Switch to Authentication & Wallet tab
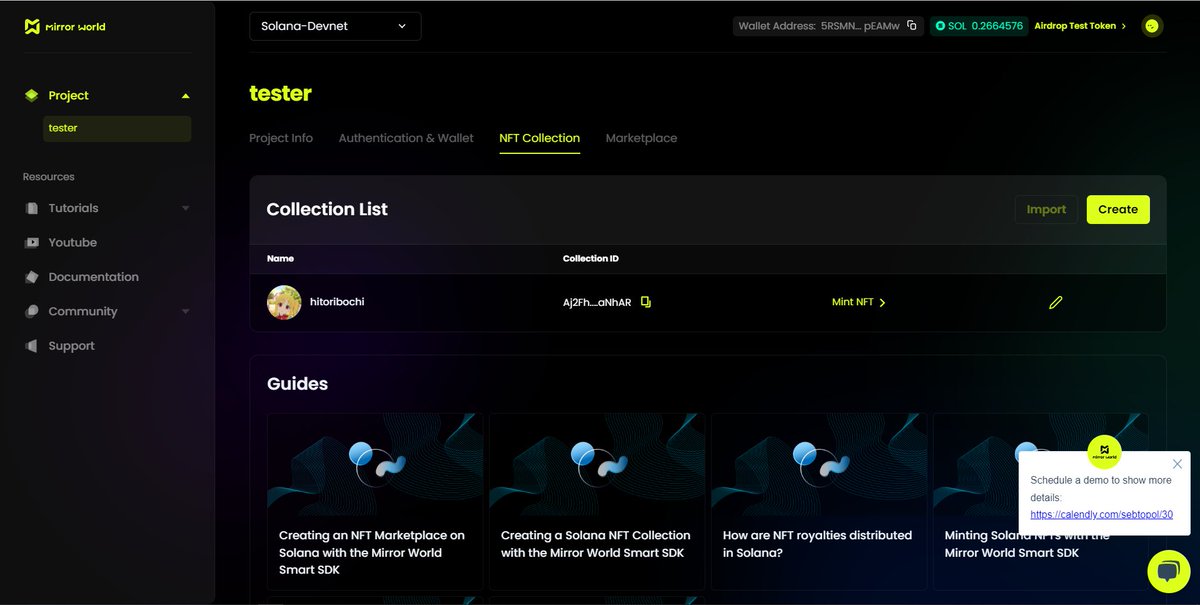The height and width of the screenshot is (605, 1200). (406, 138)
